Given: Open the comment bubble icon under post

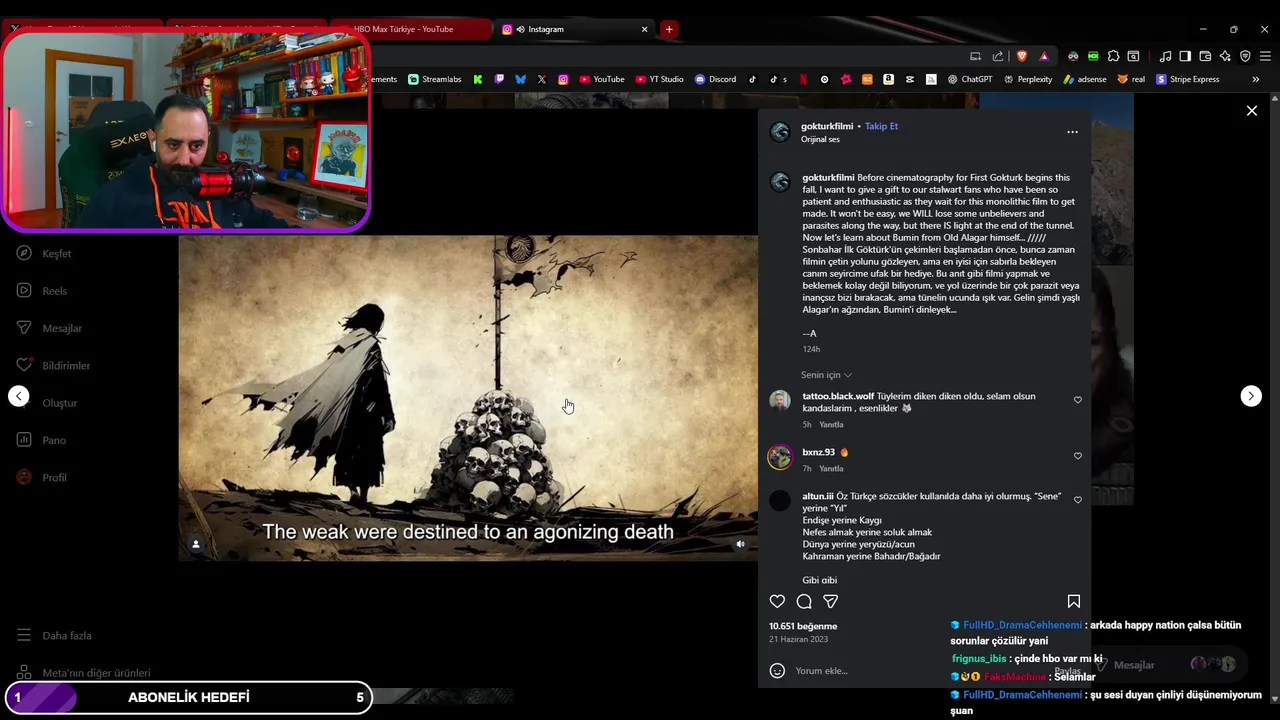Looking at the screenshot, I should (804, 601).
